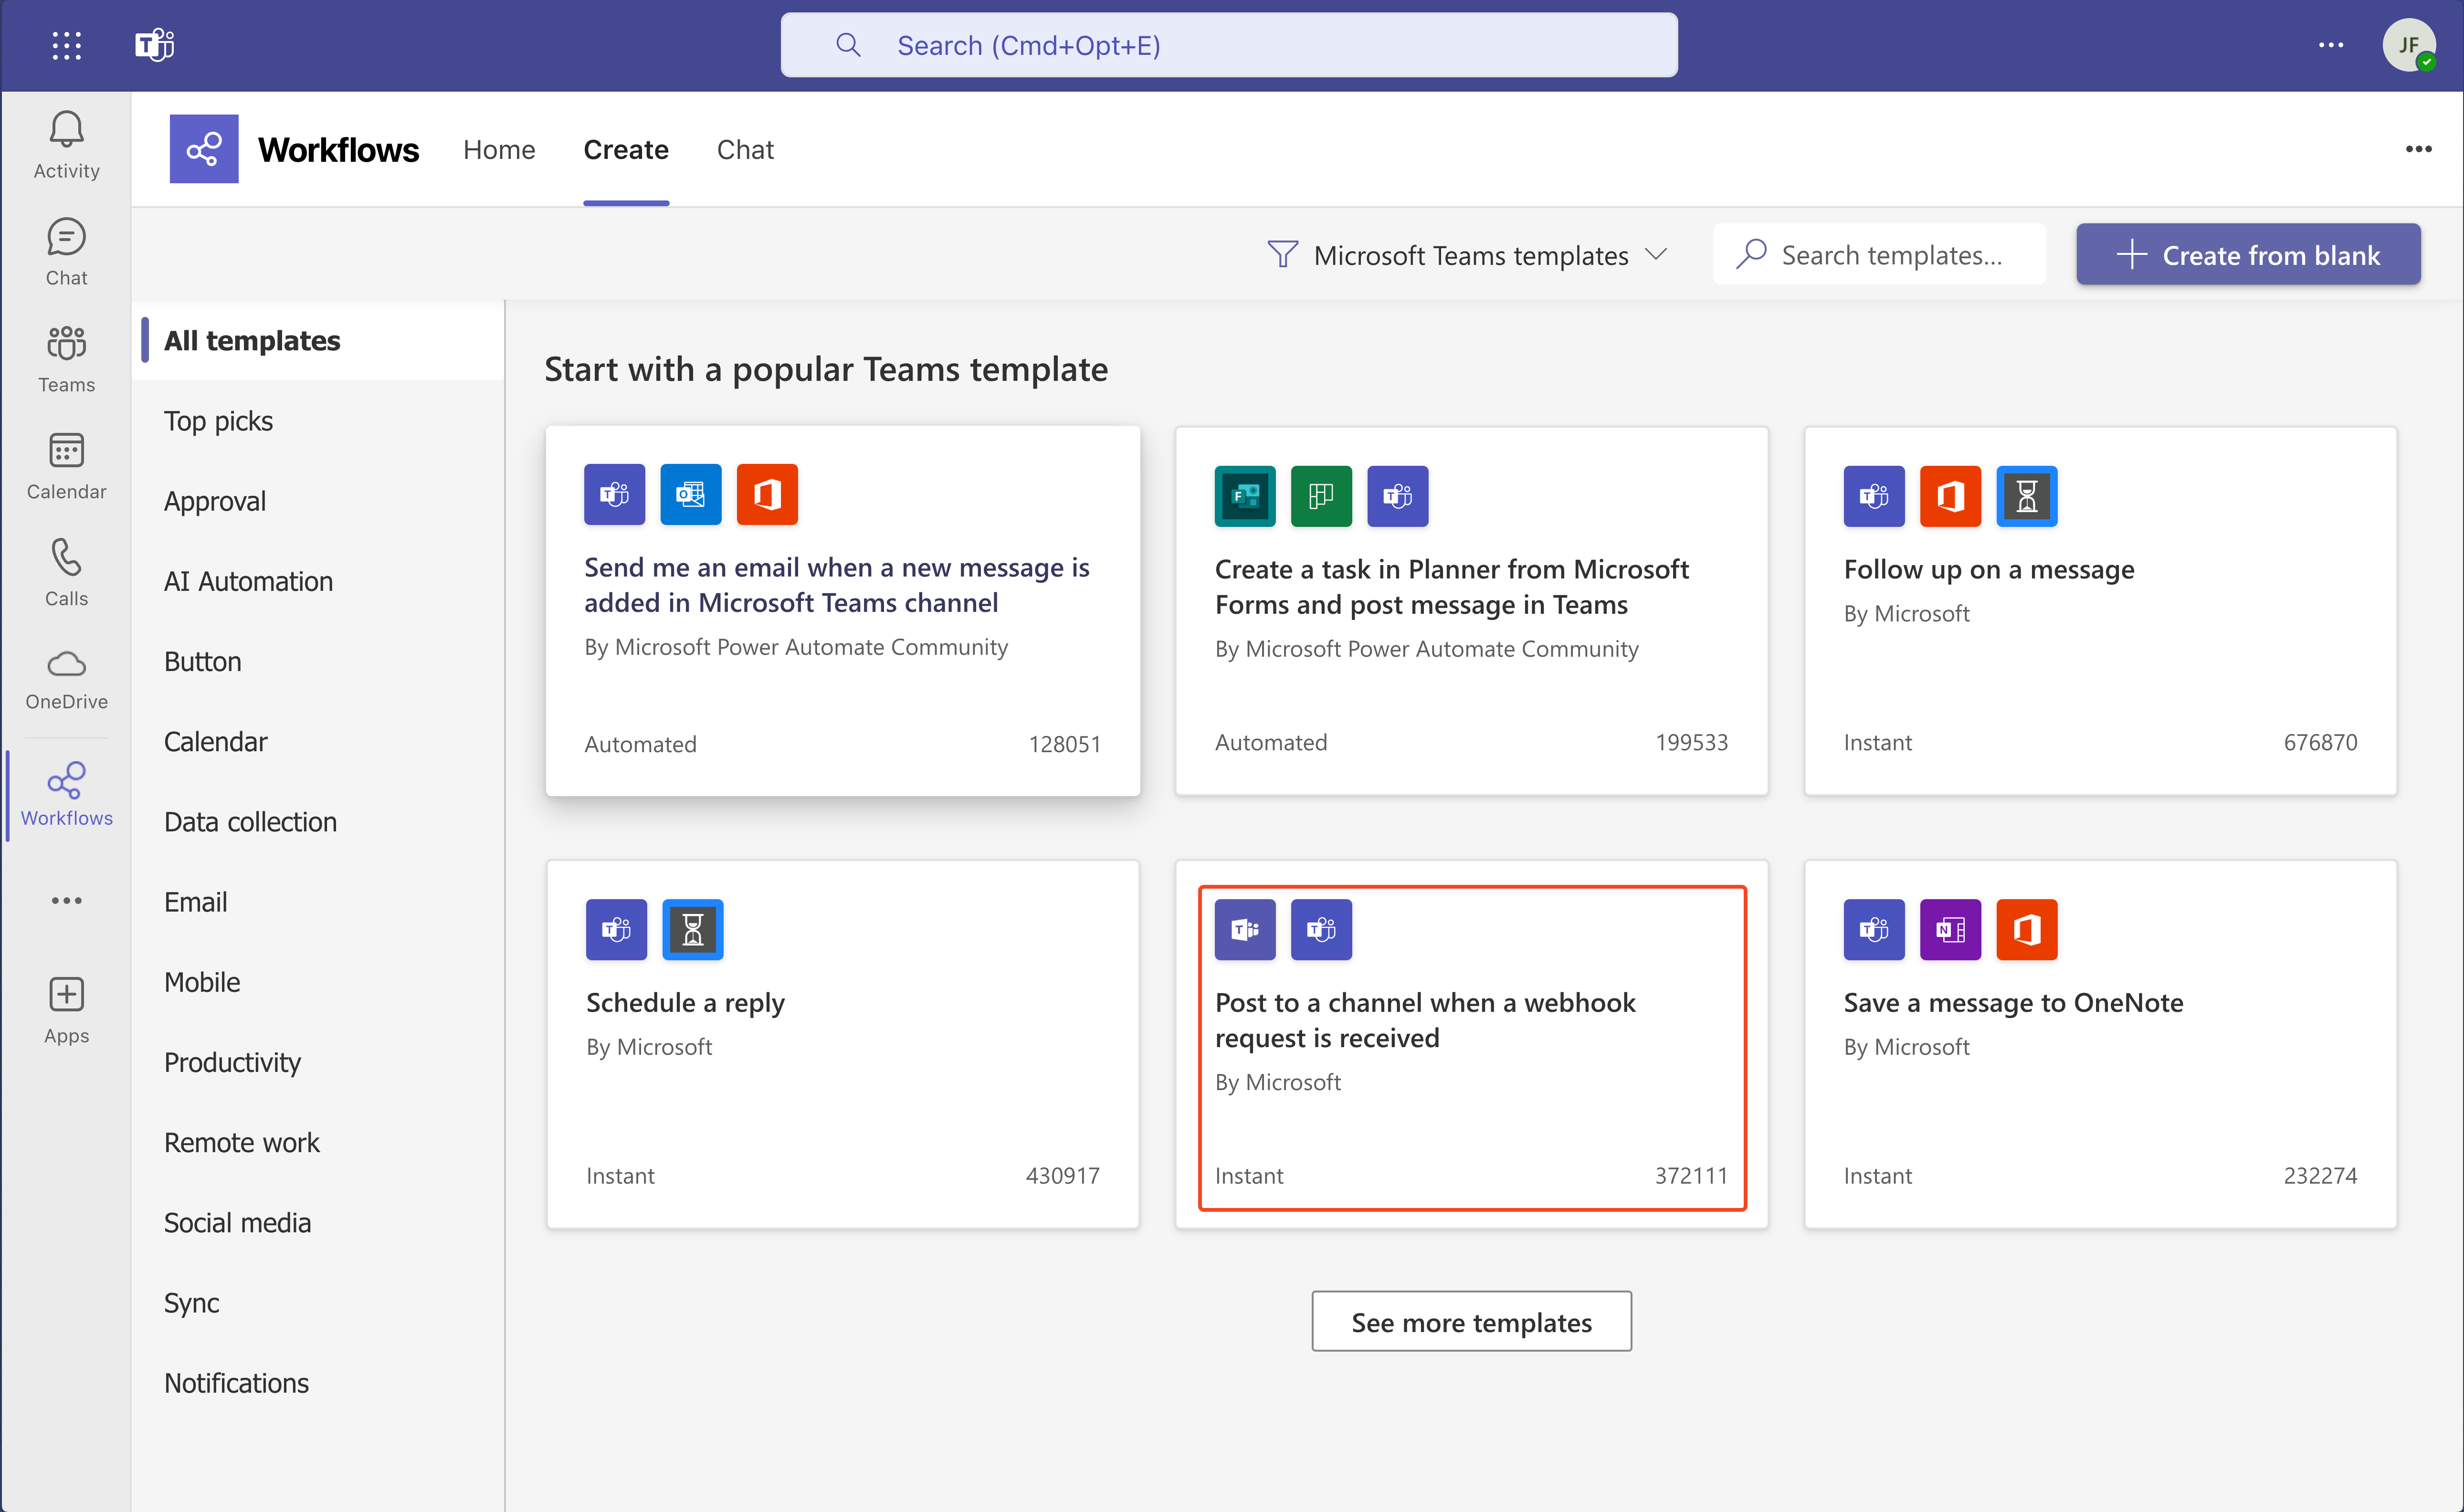
Task: Open the Calendar app icon
Action: tap(66, 465)
